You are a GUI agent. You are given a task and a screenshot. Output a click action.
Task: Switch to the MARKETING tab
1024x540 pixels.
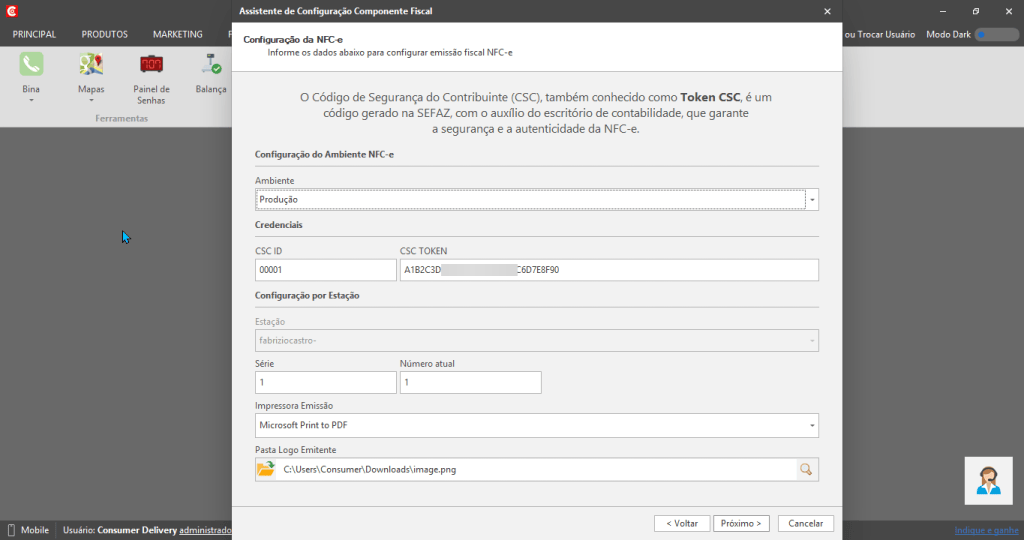[178, 35]
